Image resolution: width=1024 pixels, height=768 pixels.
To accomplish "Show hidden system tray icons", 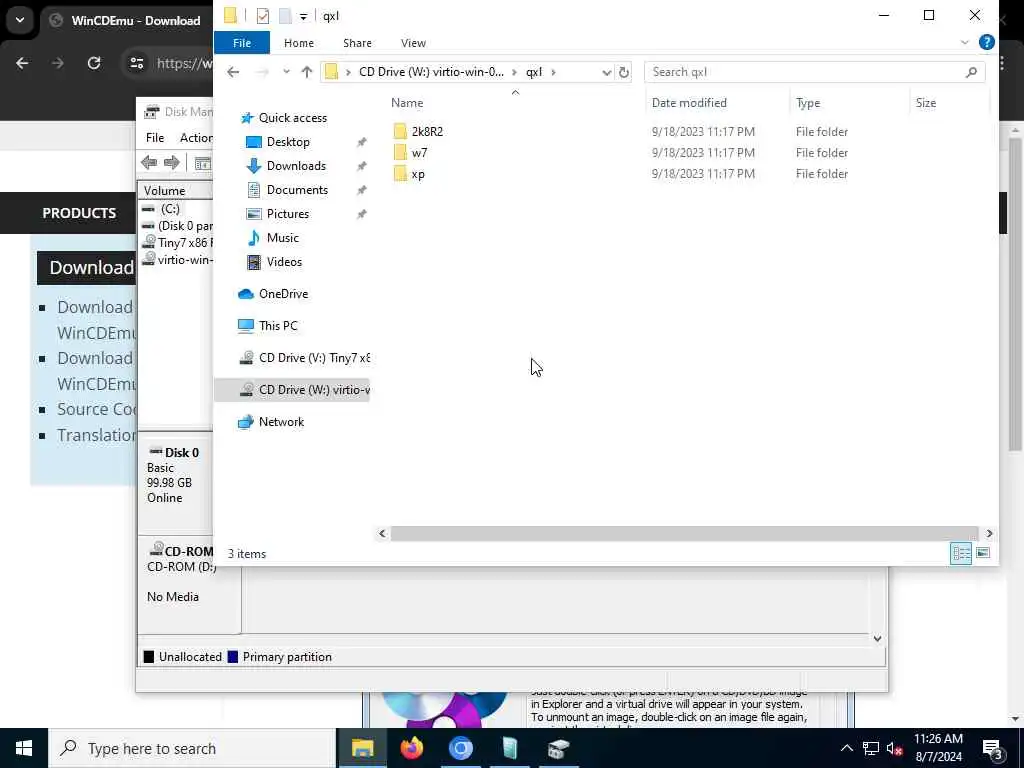I will [846, 748].
